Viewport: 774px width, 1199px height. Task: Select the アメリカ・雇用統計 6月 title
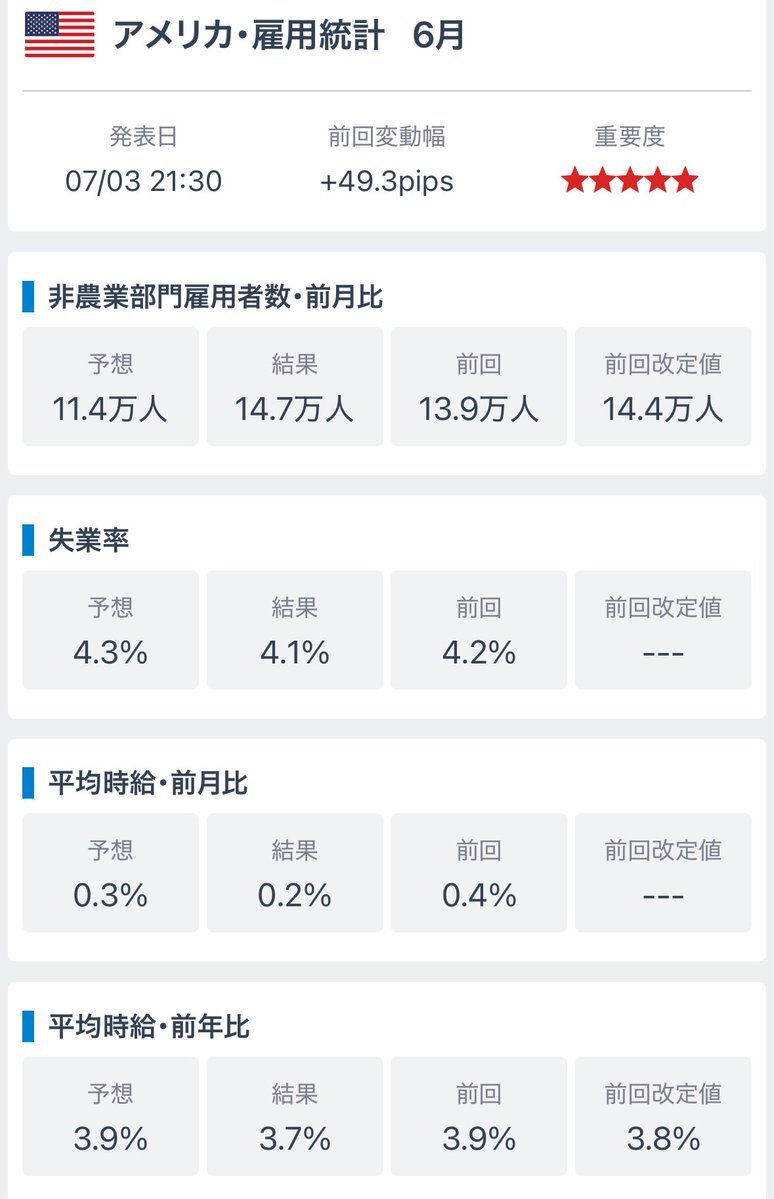point(288,35)
